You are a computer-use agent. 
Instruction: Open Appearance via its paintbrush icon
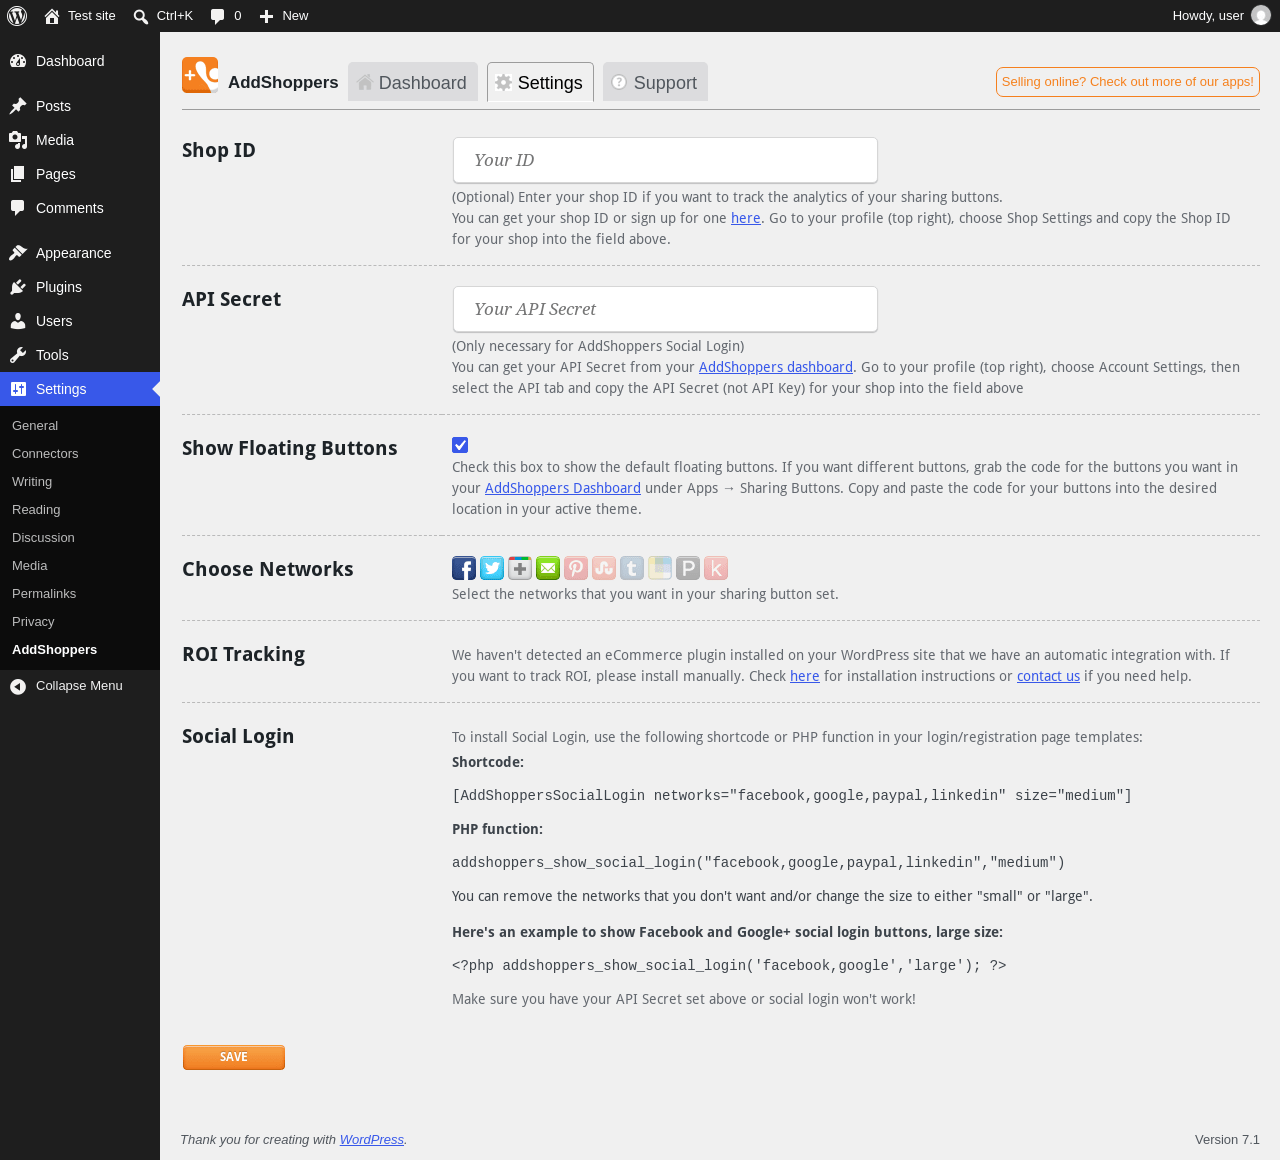pyautogui.click(x=18, y=253)
